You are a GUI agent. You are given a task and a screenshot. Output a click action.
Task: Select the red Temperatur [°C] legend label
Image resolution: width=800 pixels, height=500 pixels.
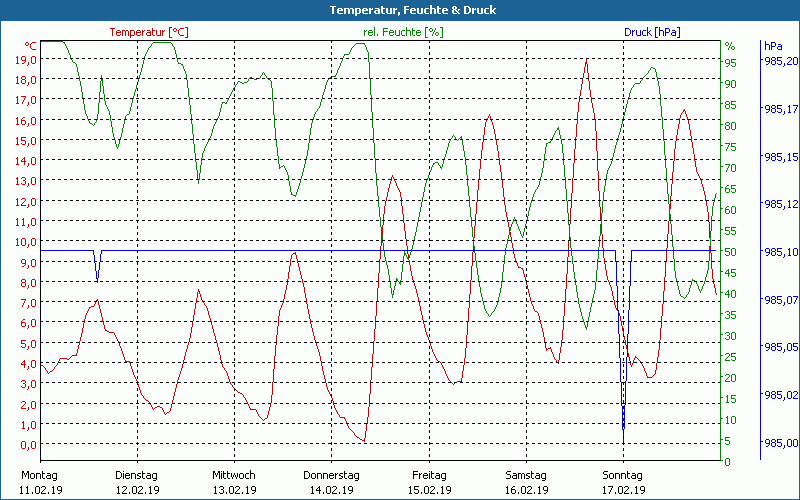click(148, 32)
